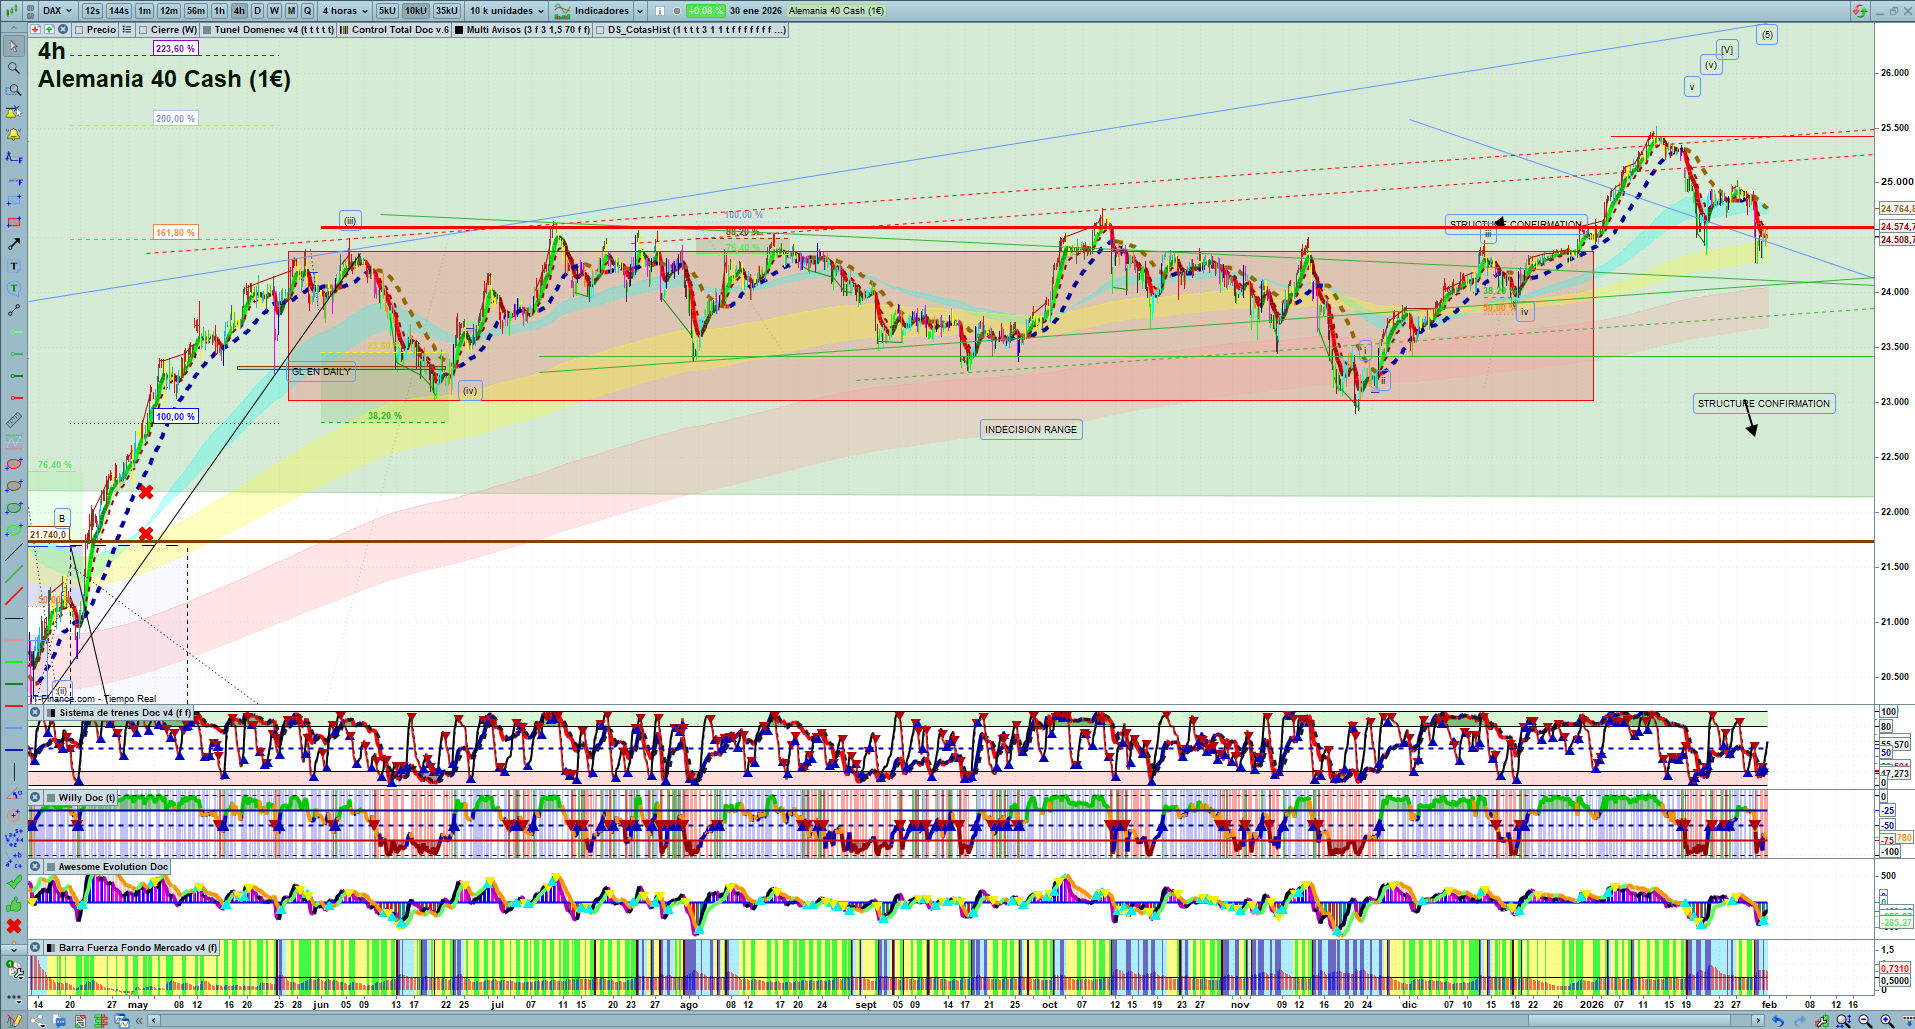Select the alert bell tool
Image resolution: width=1915 pixels, height=1029 pixels.
coord(14,134)
